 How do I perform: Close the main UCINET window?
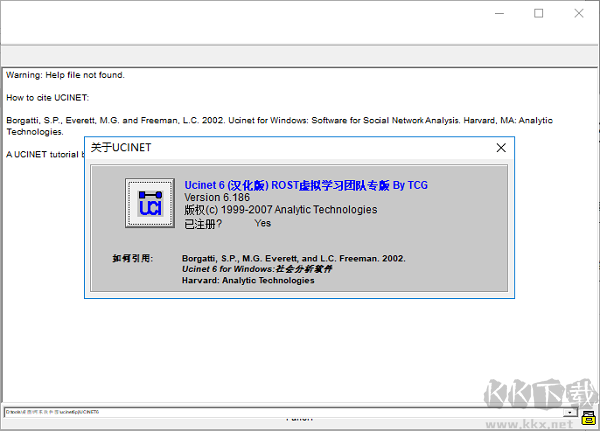(579, 13)
